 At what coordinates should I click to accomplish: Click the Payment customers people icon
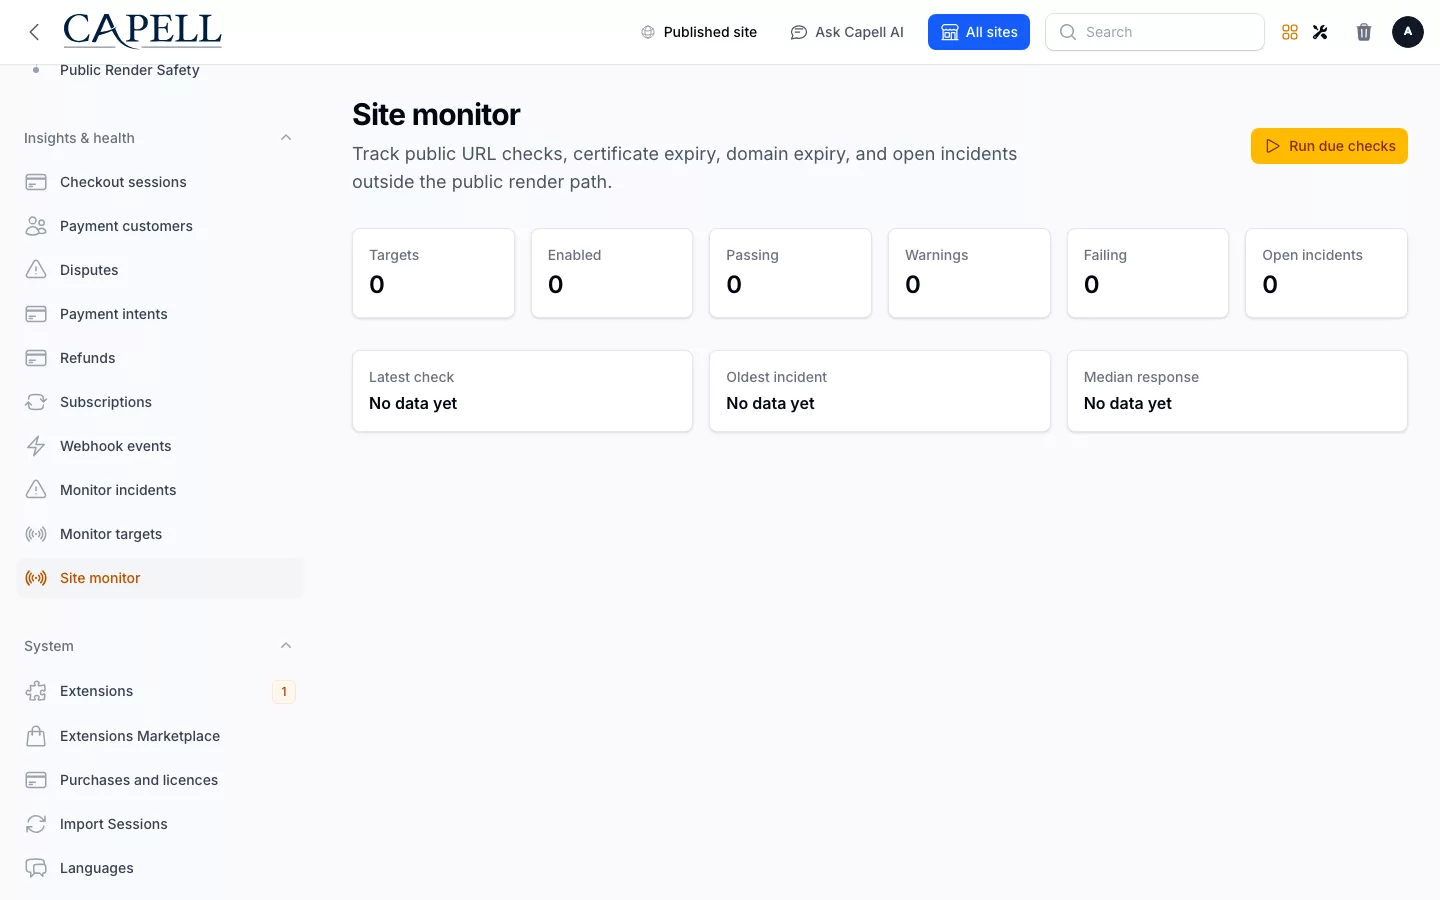tap(36, 226)
